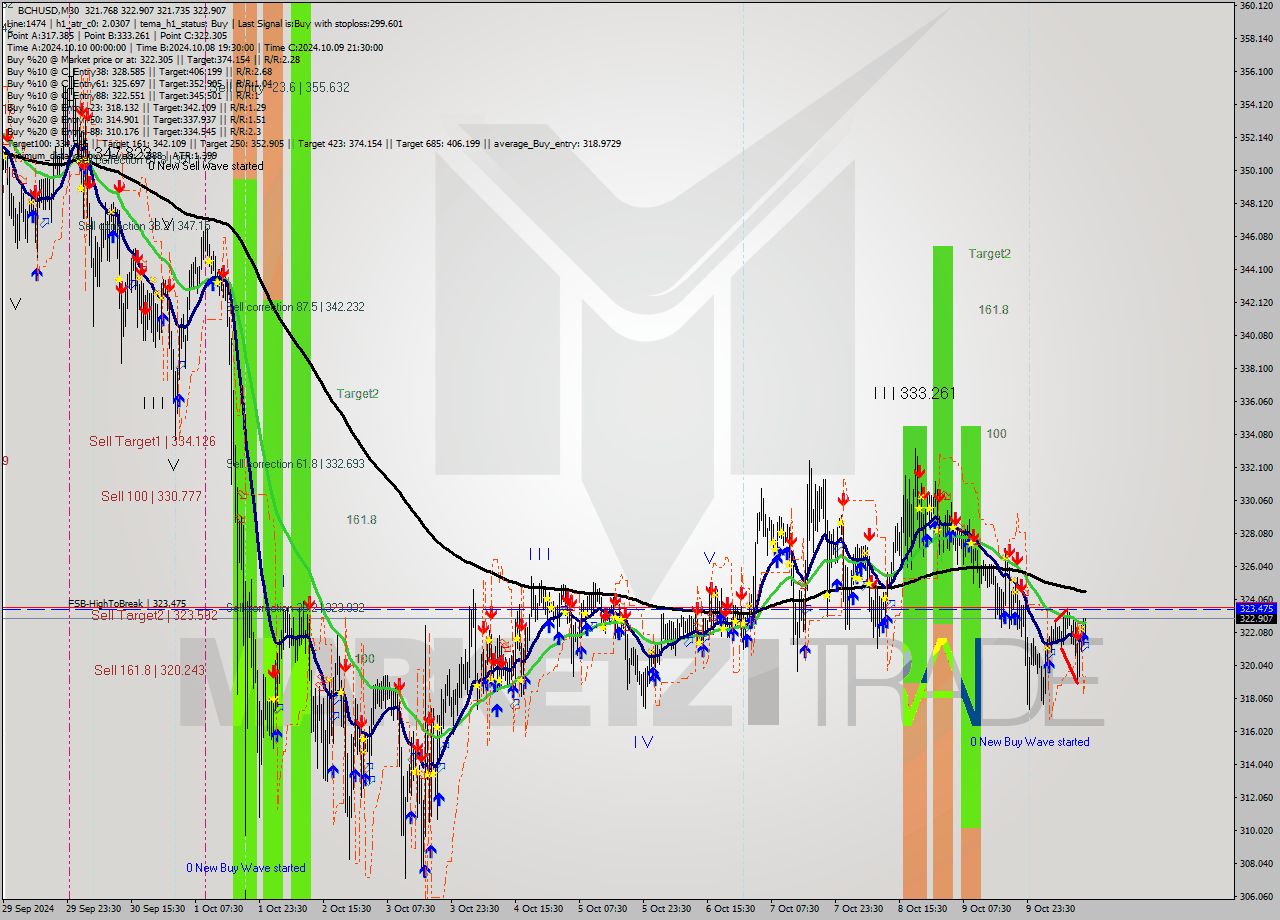The image size is (1280, 920).
Task: Click the 'Sell 100 | 330.777' label
Action: [151, 496]
